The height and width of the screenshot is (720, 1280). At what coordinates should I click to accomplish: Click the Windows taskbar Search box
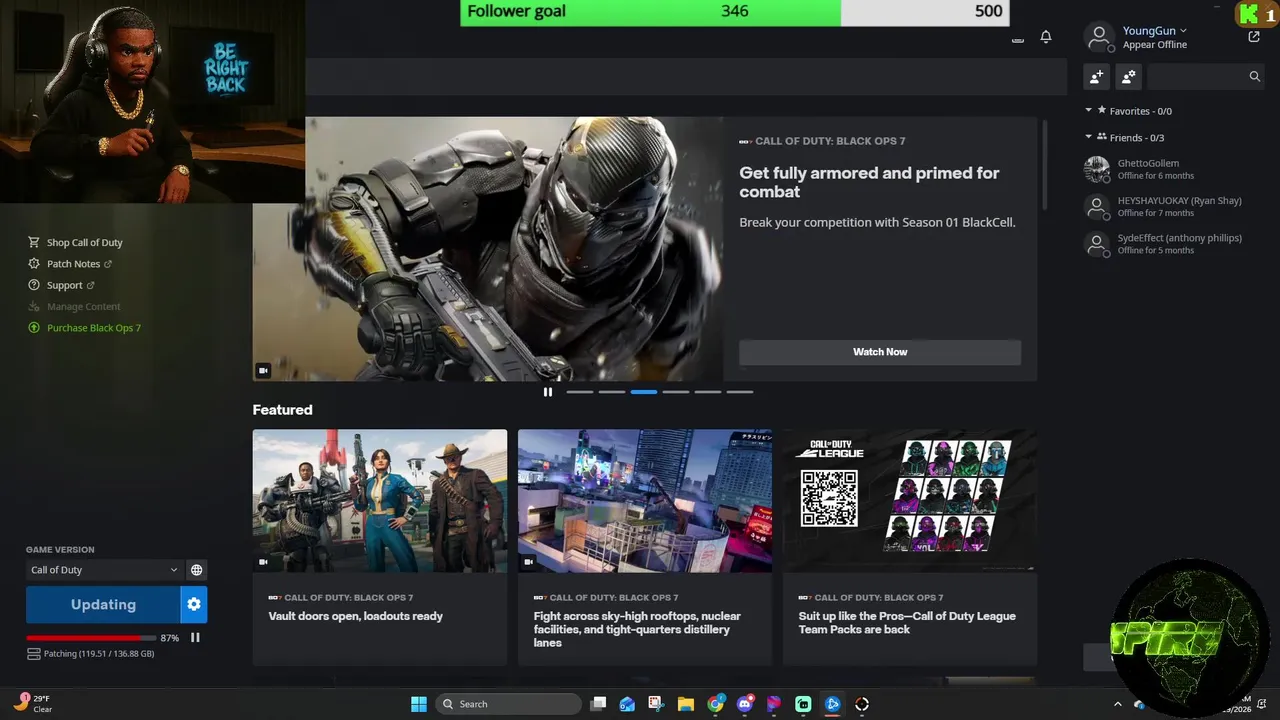coord(509,704)
